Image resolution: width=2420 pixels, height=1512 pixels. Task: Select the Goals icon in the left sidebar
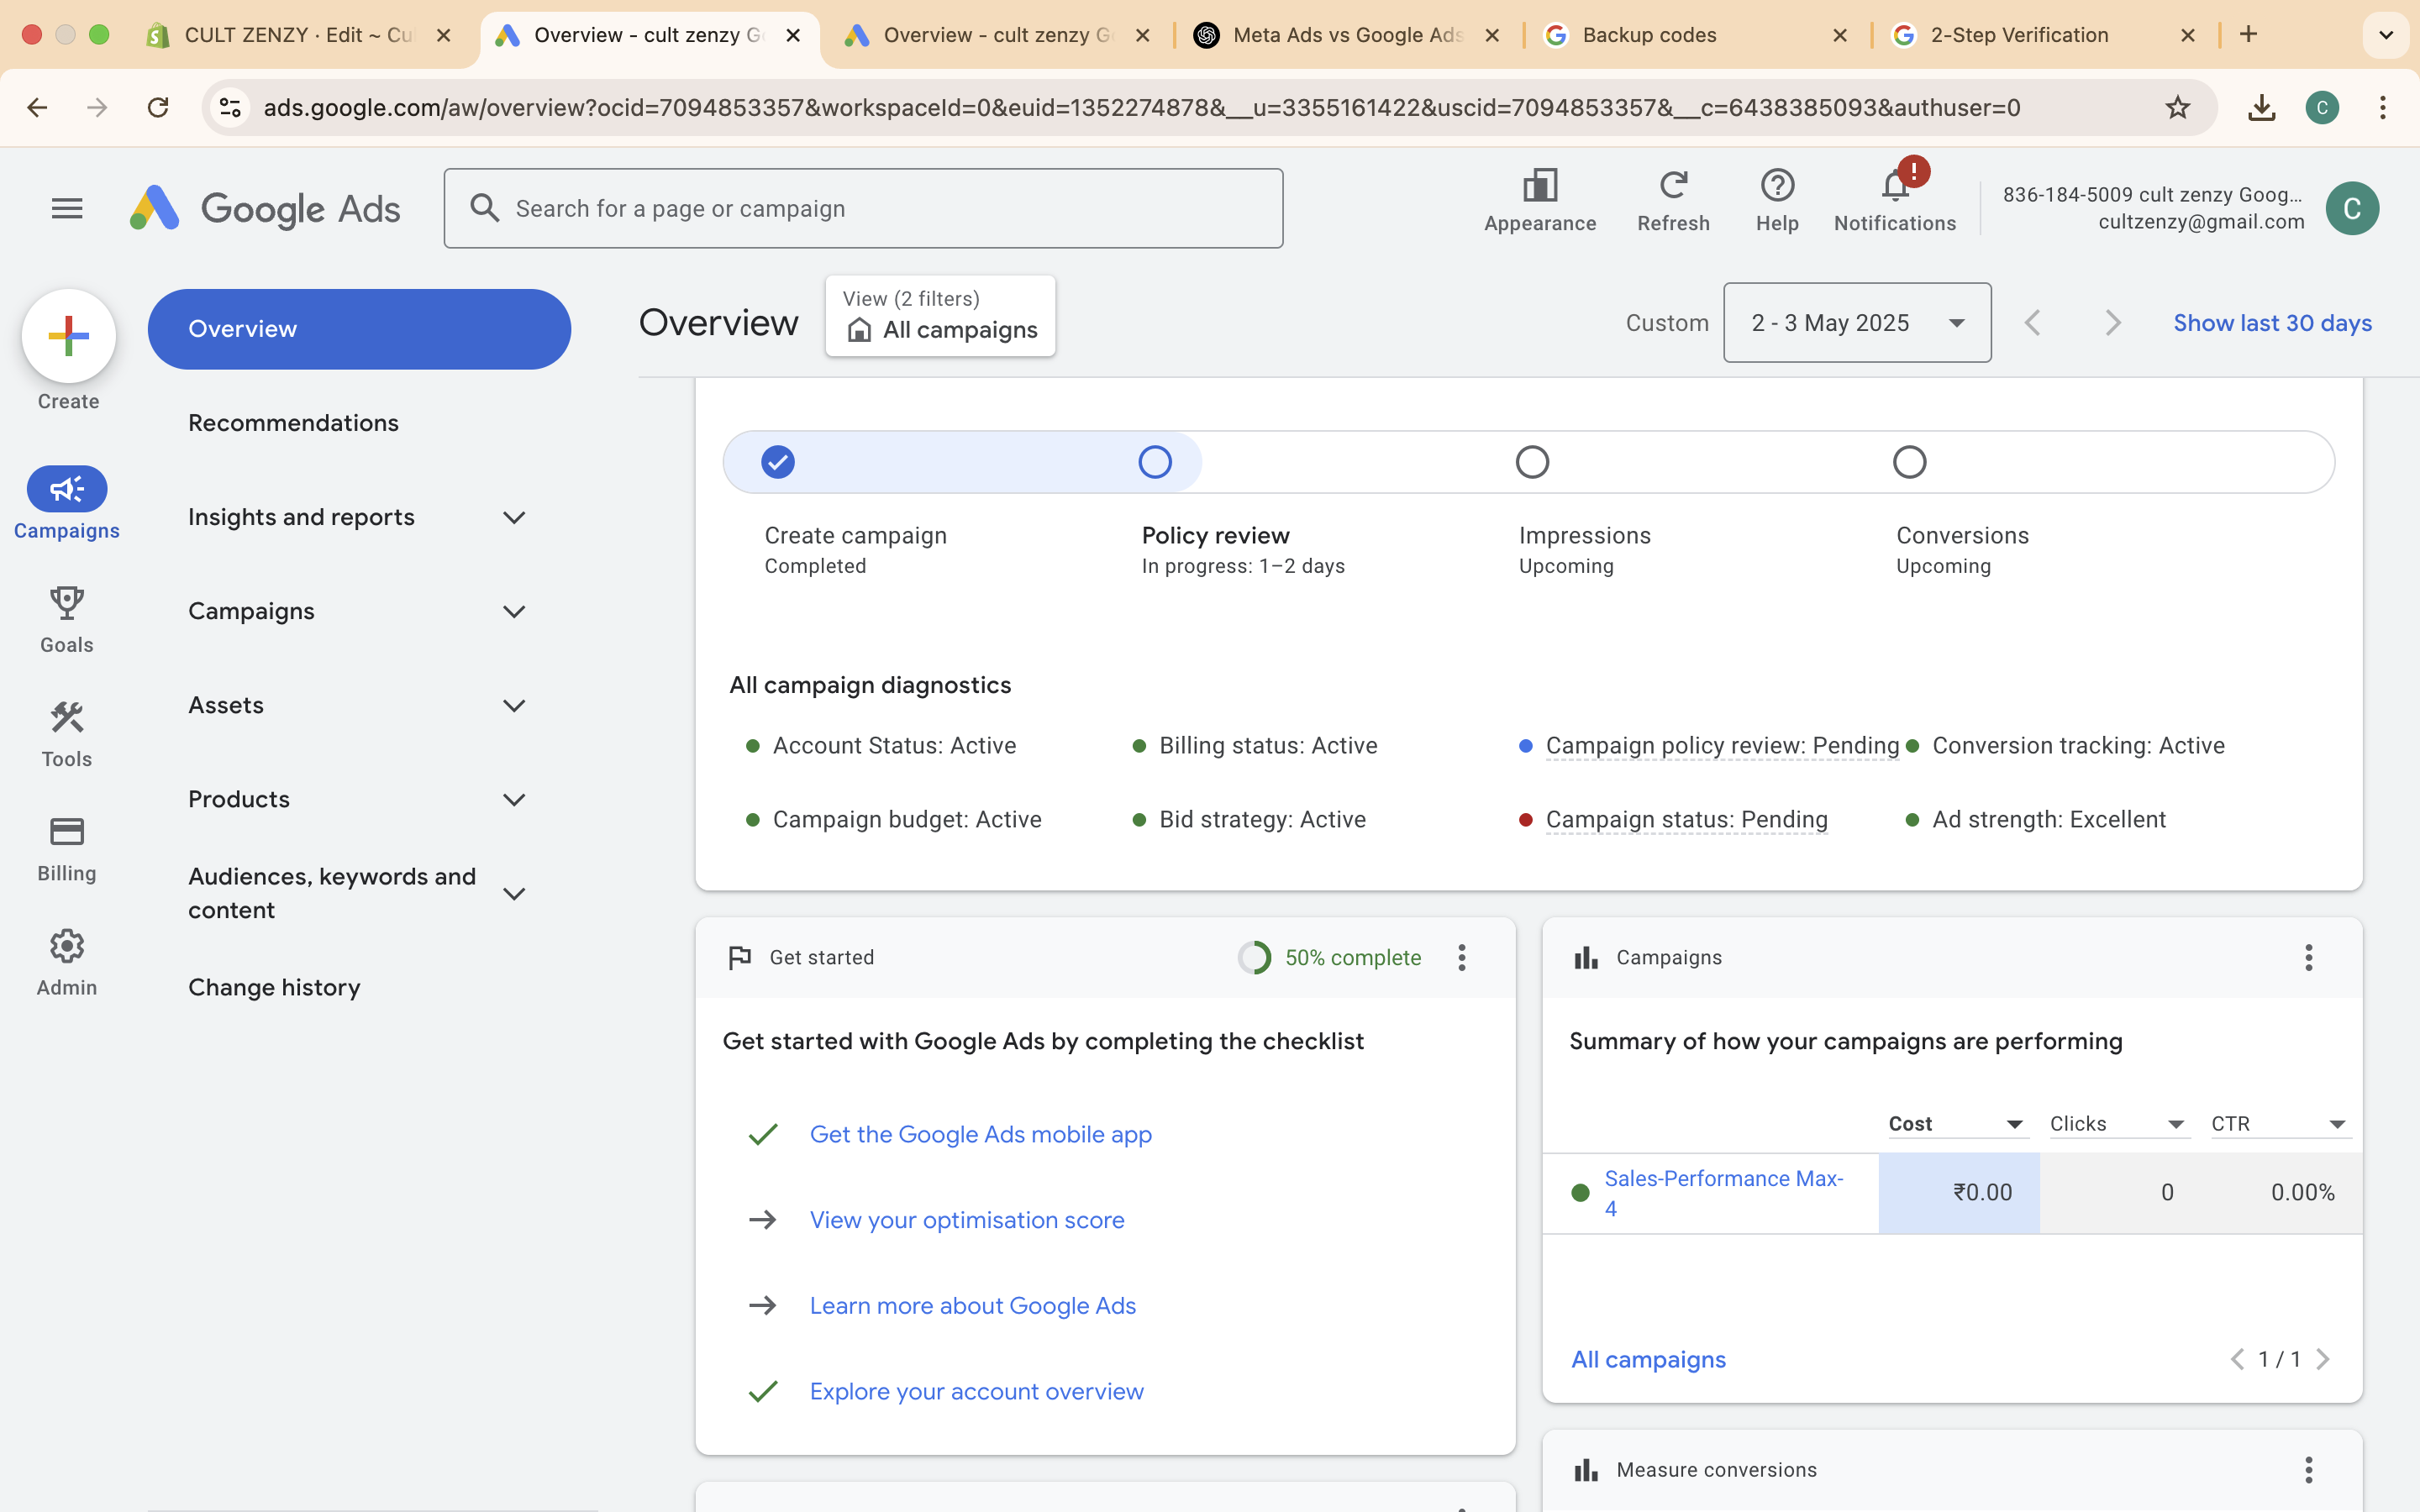point(66,603)
